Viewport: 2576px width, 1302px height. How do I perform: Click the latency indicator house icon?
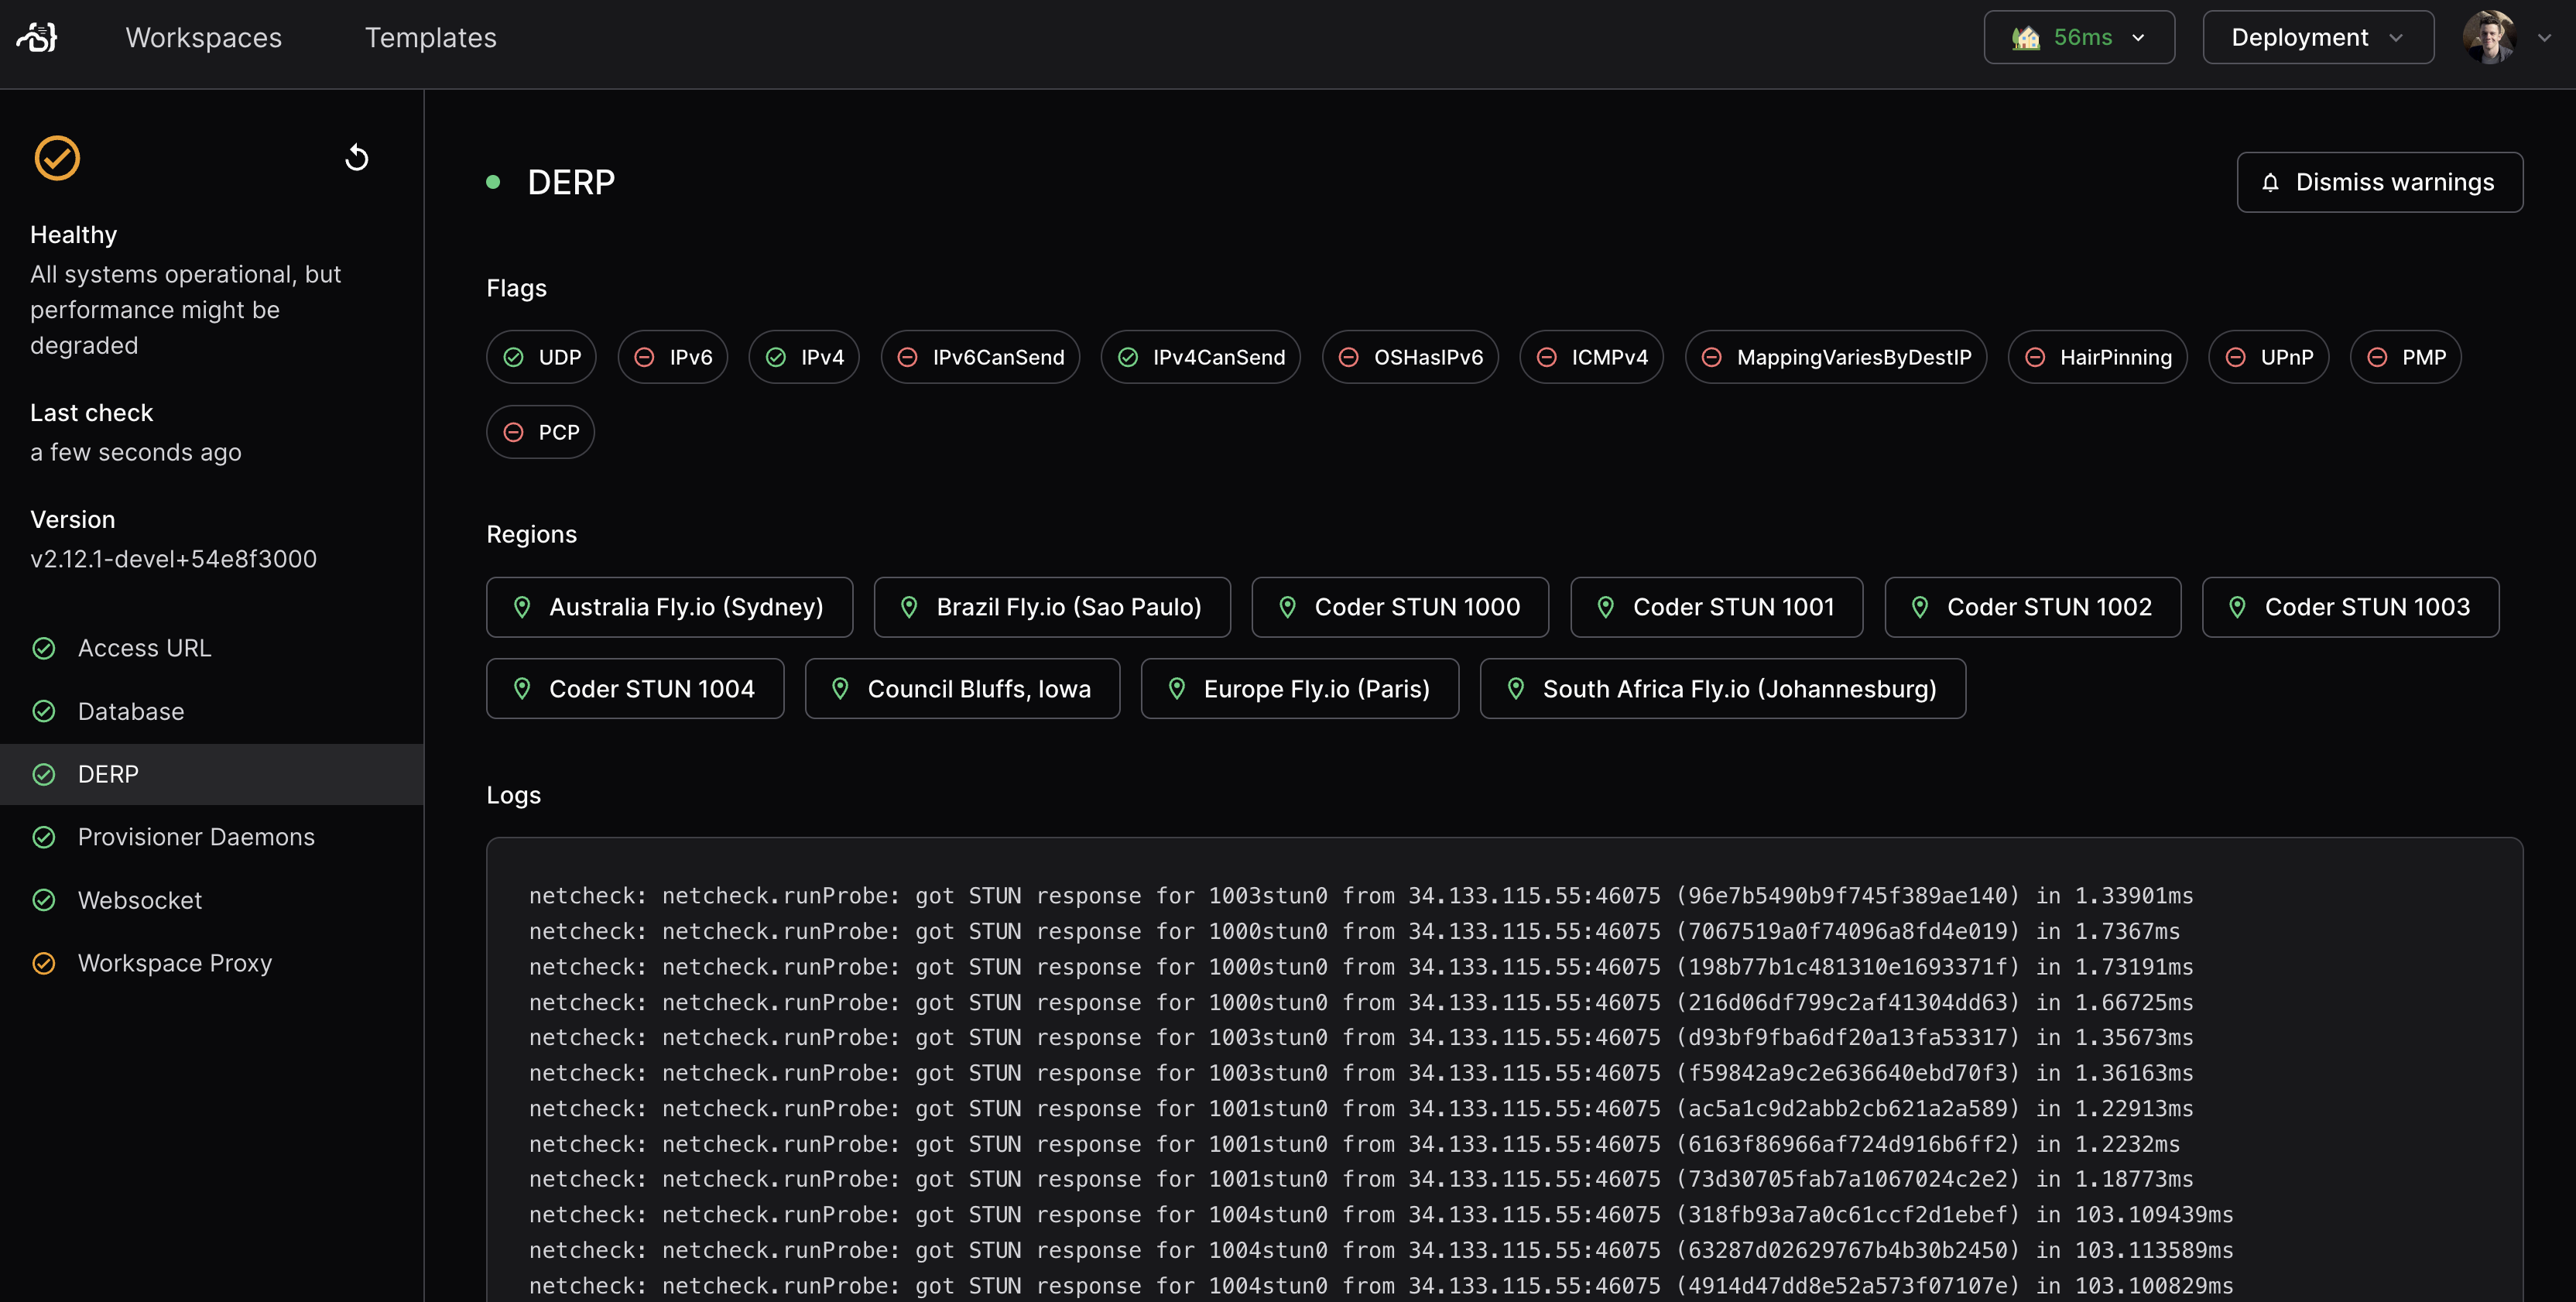pyautogui.click(x=2026, y=37)
